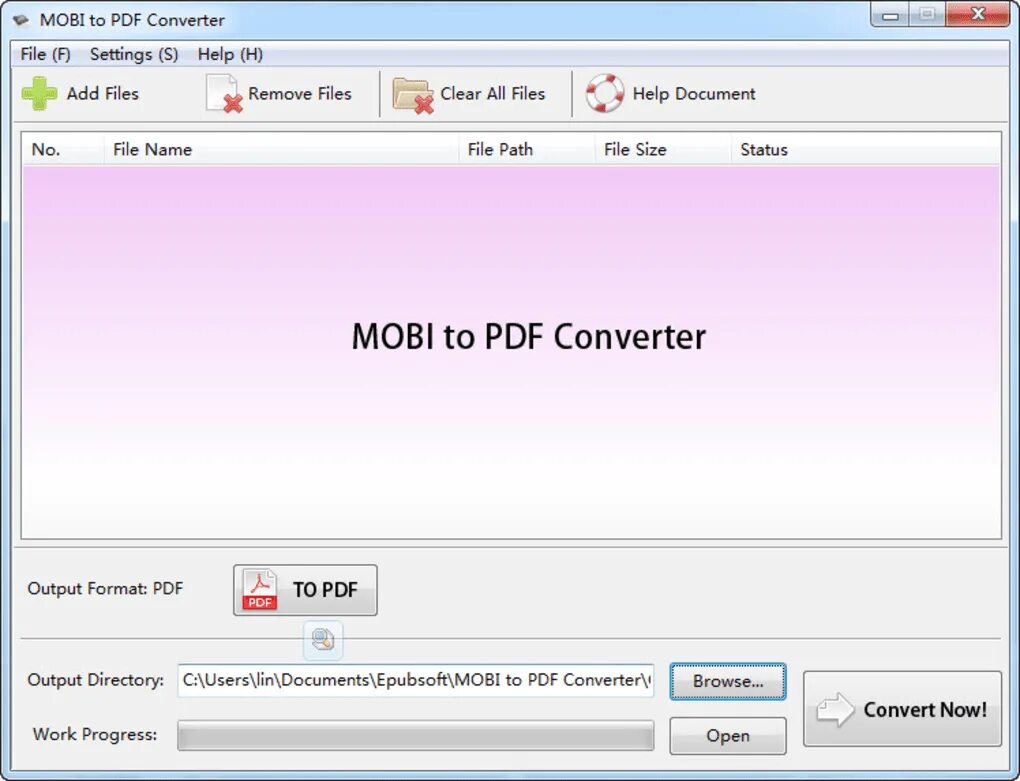
Task: Click the lifebuoy Help Document icon
Action: (x=605, y=93)
